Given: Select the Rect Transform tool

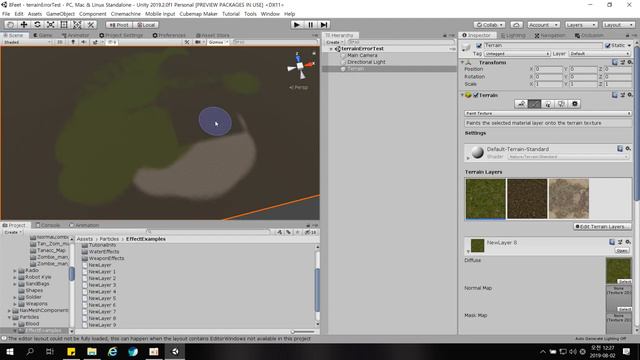Looking at the screenshot, I should (64, 25).
